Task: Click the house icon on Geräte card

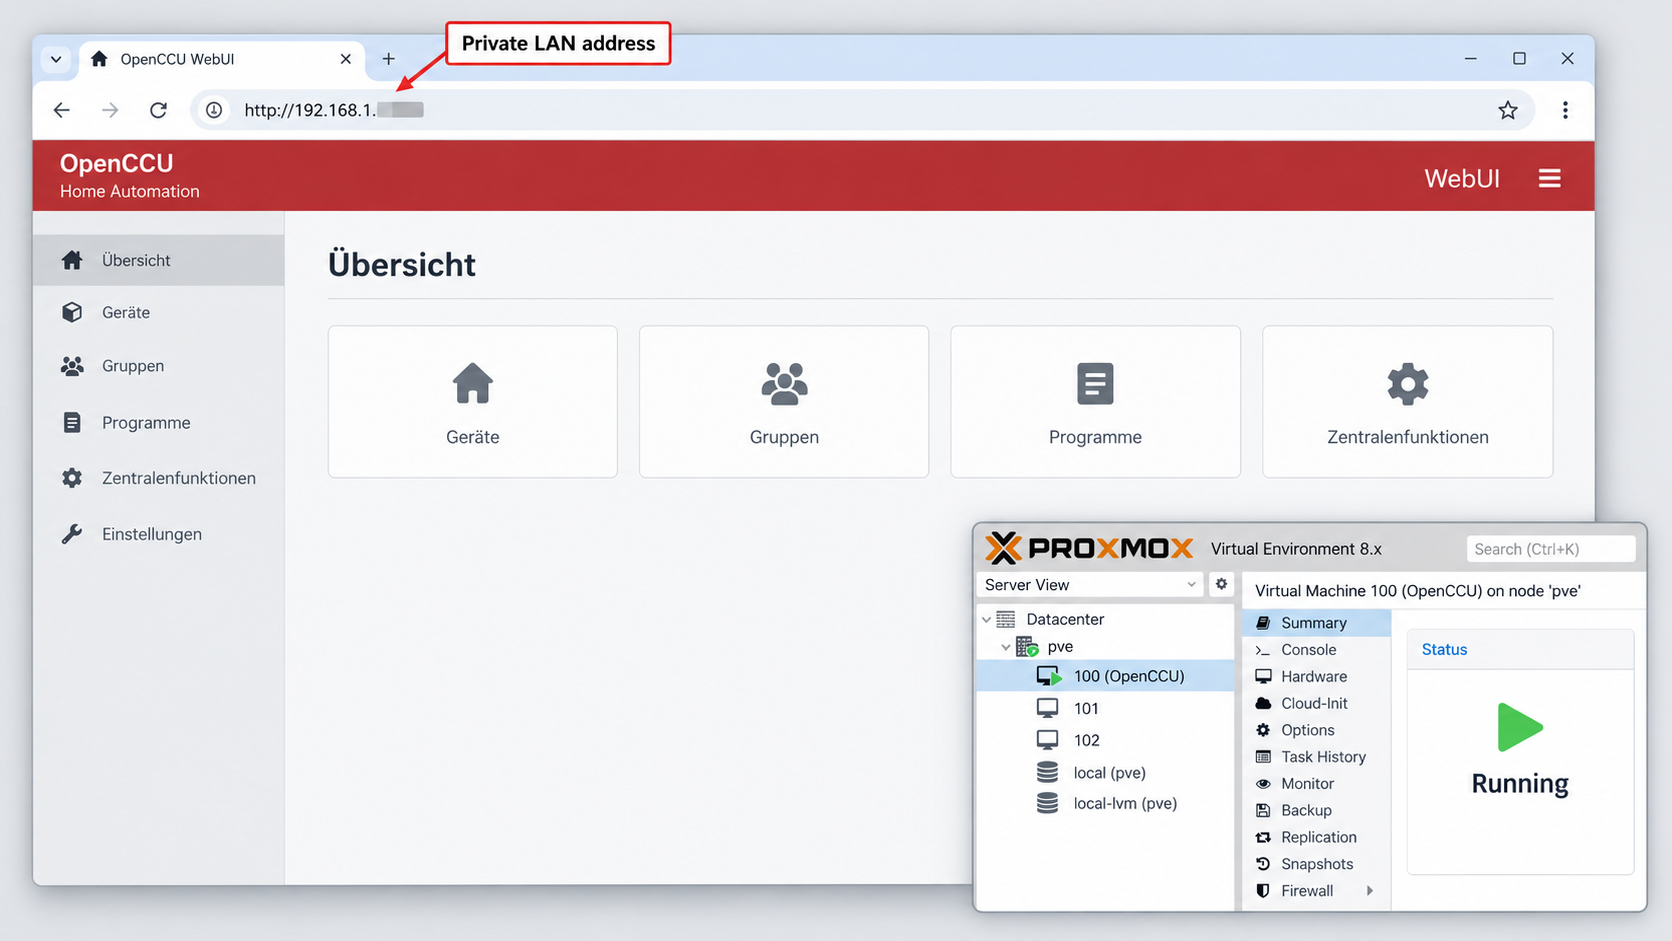Action: 472,383
